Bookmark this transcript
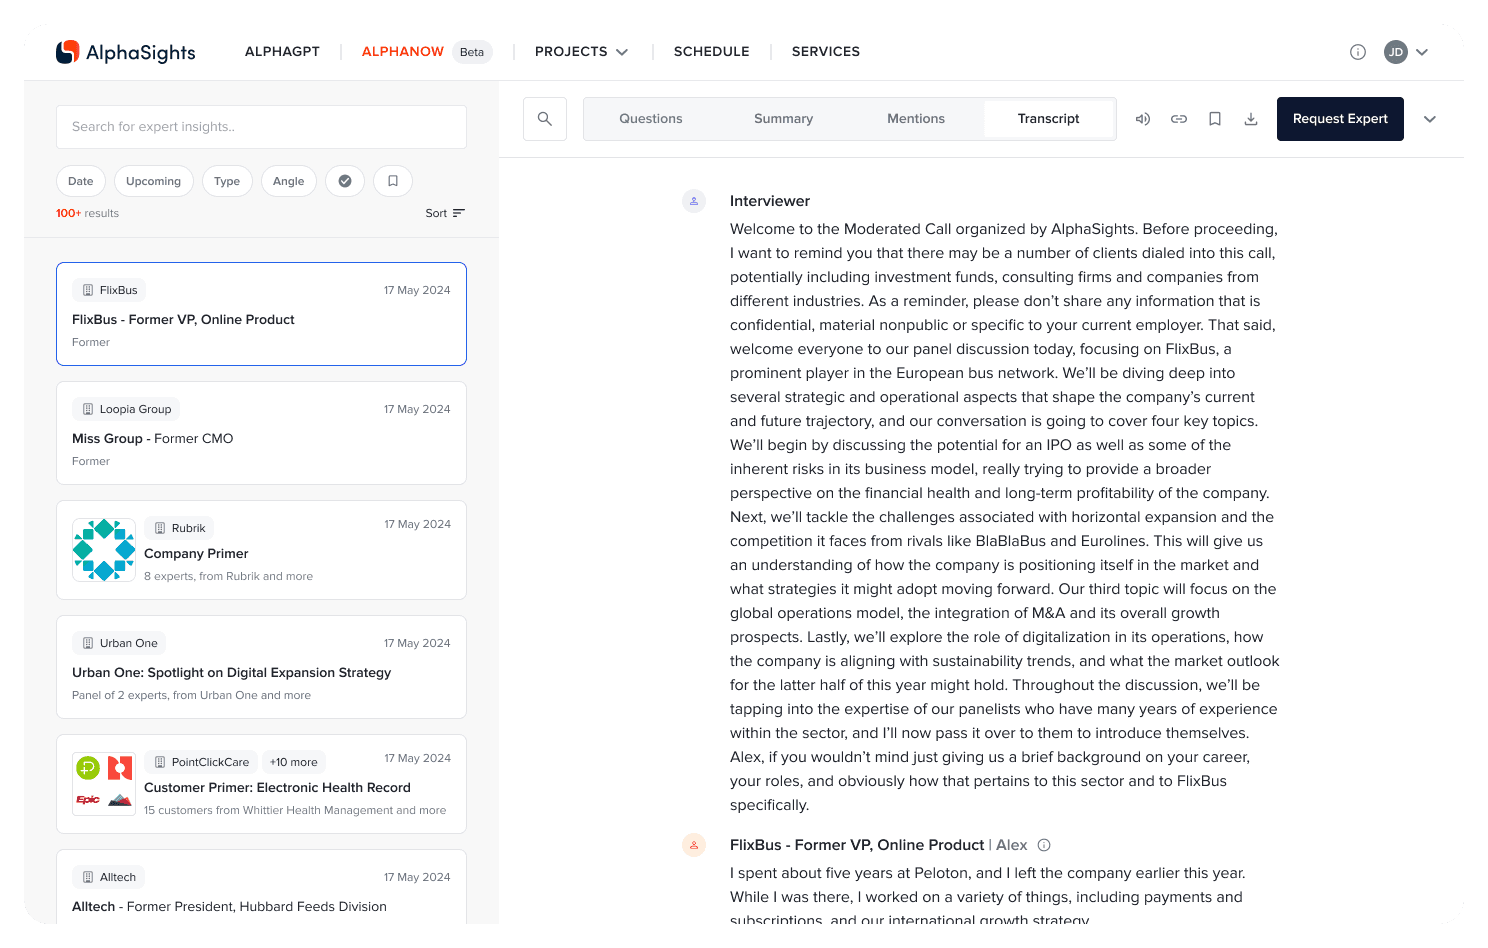1488x948 pixels. 1215,119
